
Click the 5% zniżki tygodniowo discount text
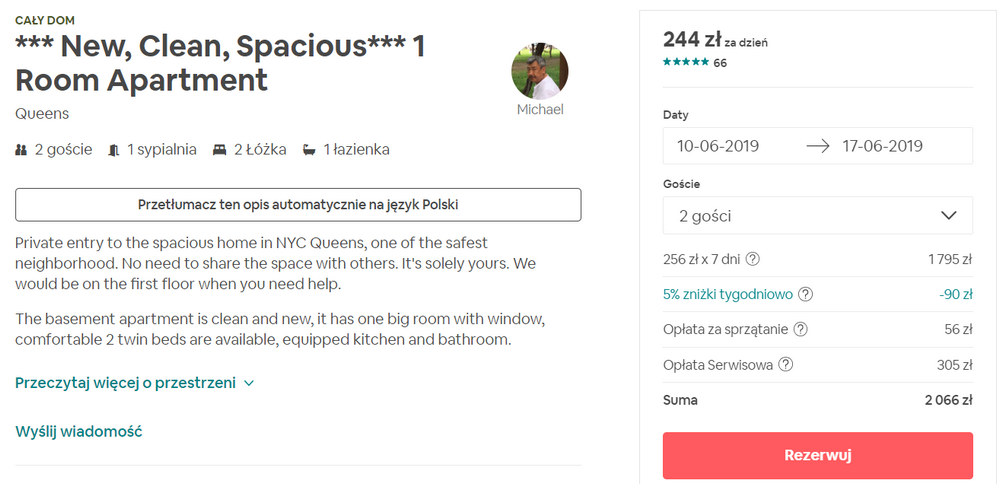728,295
